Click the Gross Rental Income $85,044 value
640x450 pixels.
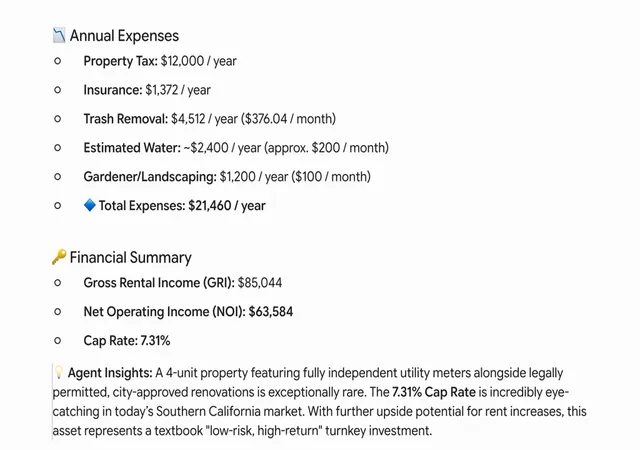click(260, 283)
